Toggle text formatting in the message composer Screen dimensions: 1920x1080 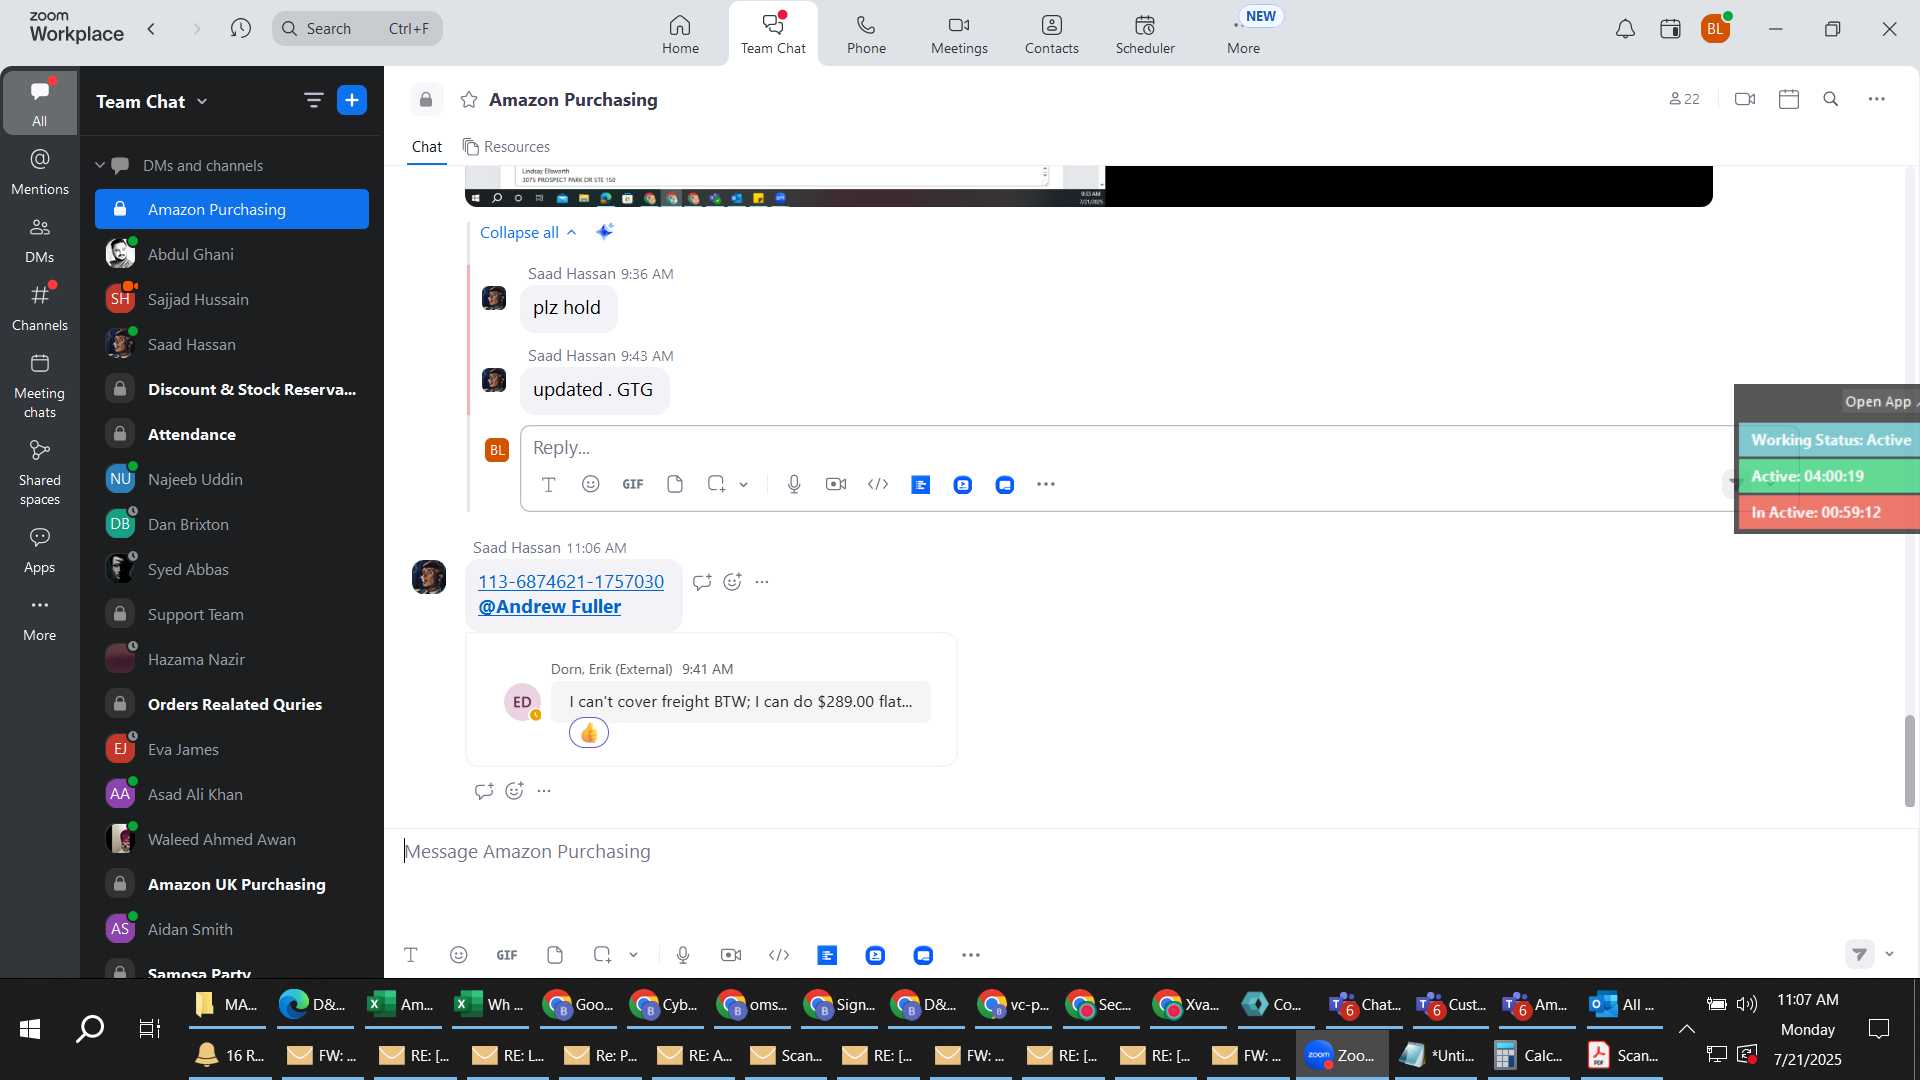click(410, 955)
